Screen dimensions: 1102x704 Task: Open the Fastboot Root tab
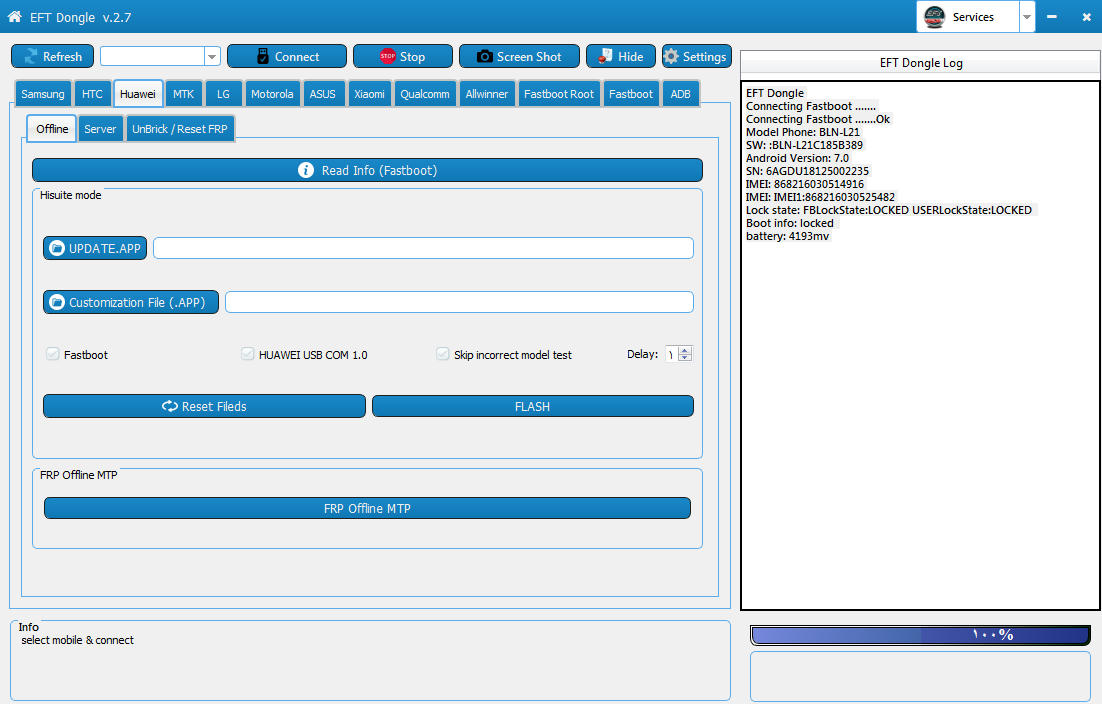click(x=559, y=93)
